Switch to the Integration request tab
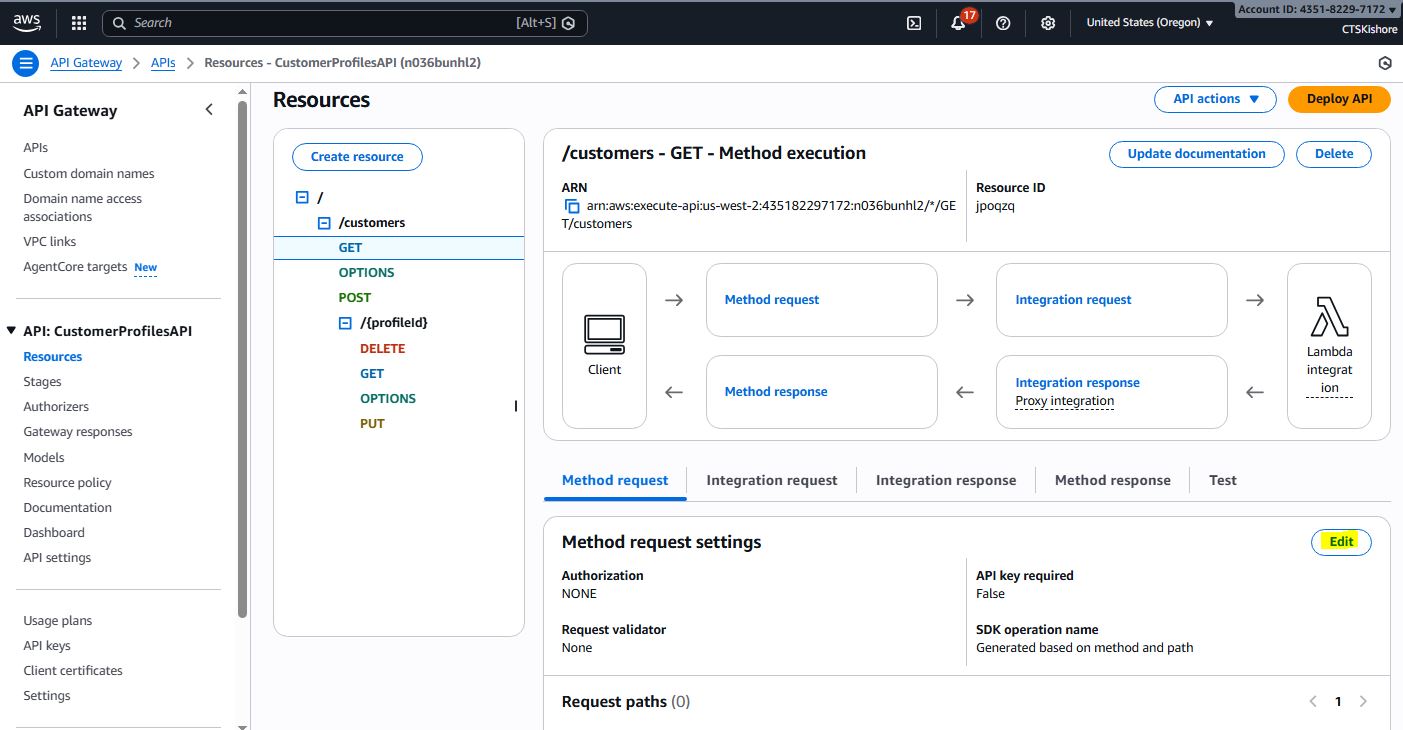 771,480
